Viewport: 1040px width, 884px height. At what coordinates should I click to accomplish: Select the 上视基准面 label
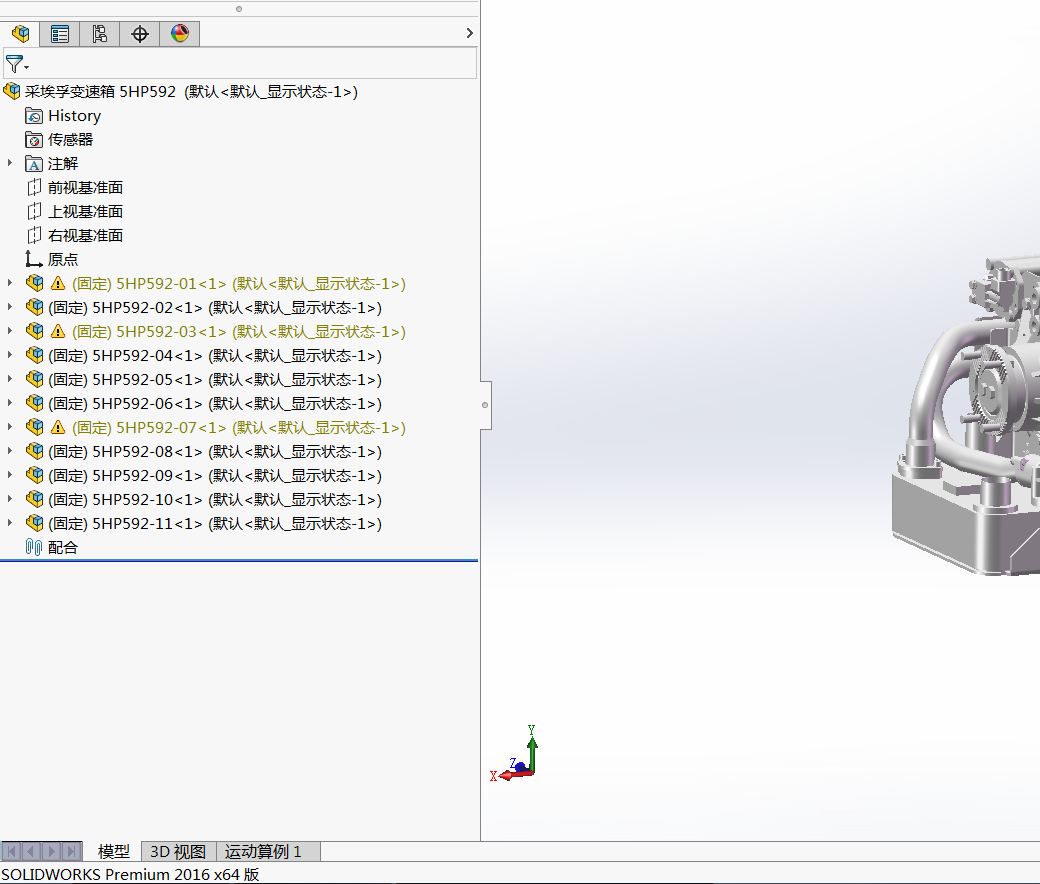click(x=85, y=212)
